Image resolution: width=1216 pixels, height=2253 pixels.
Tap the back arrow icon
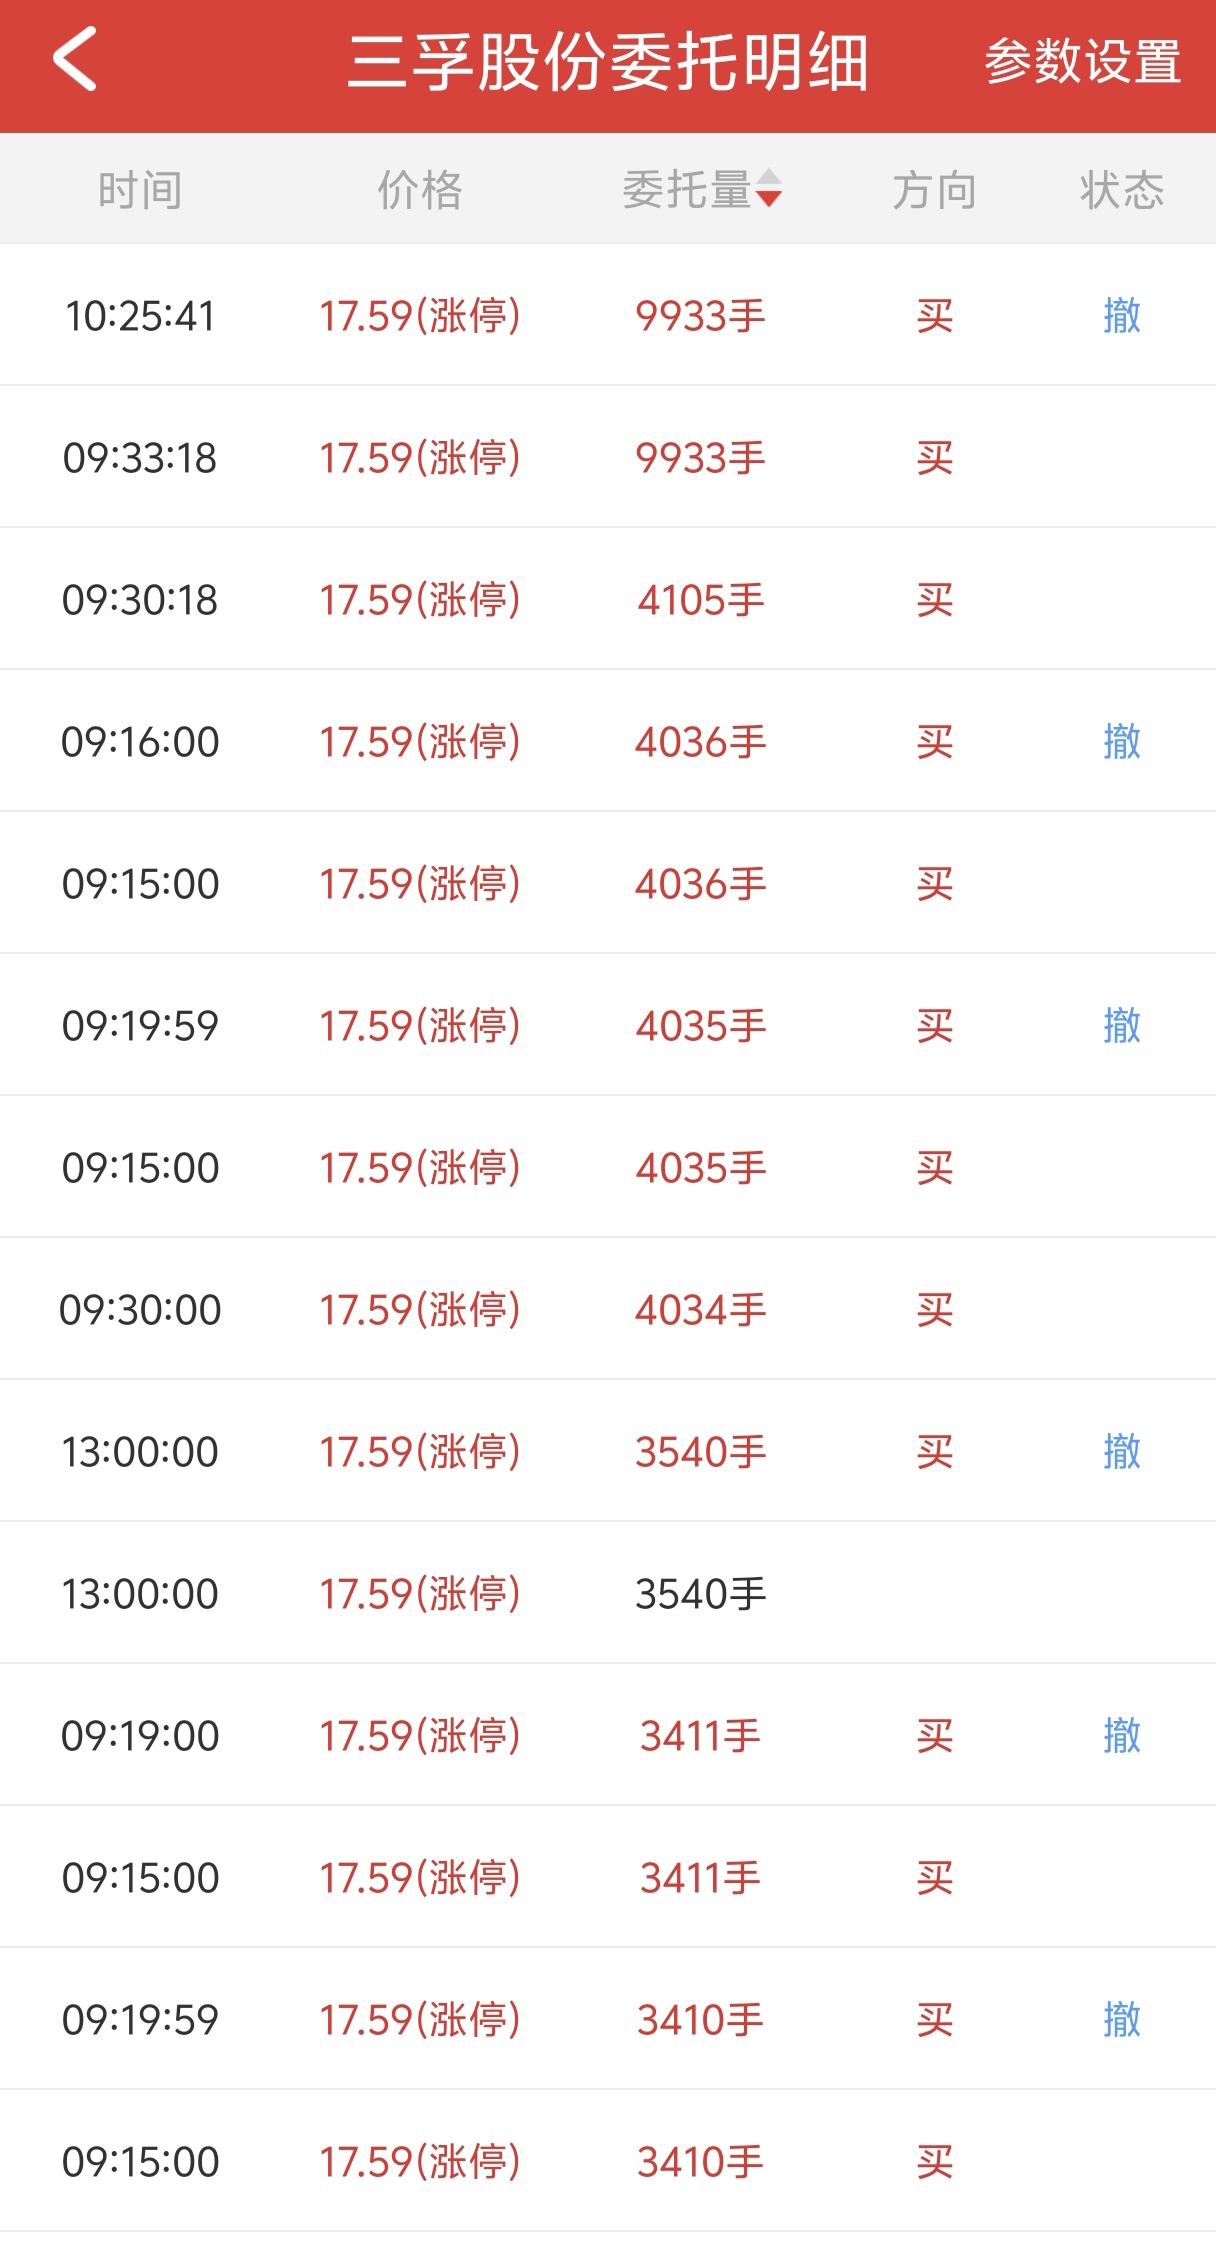point(75,60)
